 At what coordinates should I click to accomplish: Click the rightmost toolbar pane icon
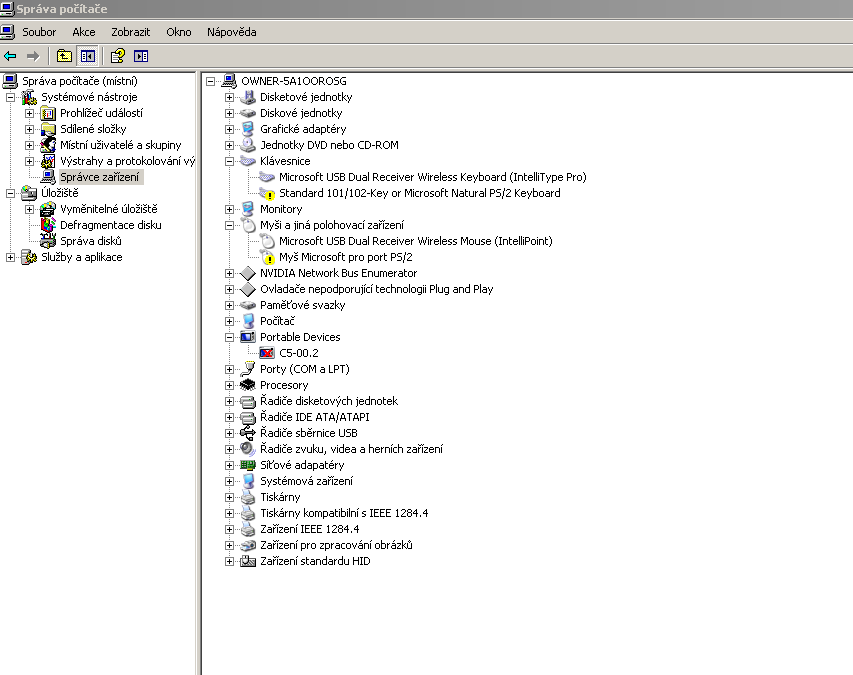pos(141,56)
